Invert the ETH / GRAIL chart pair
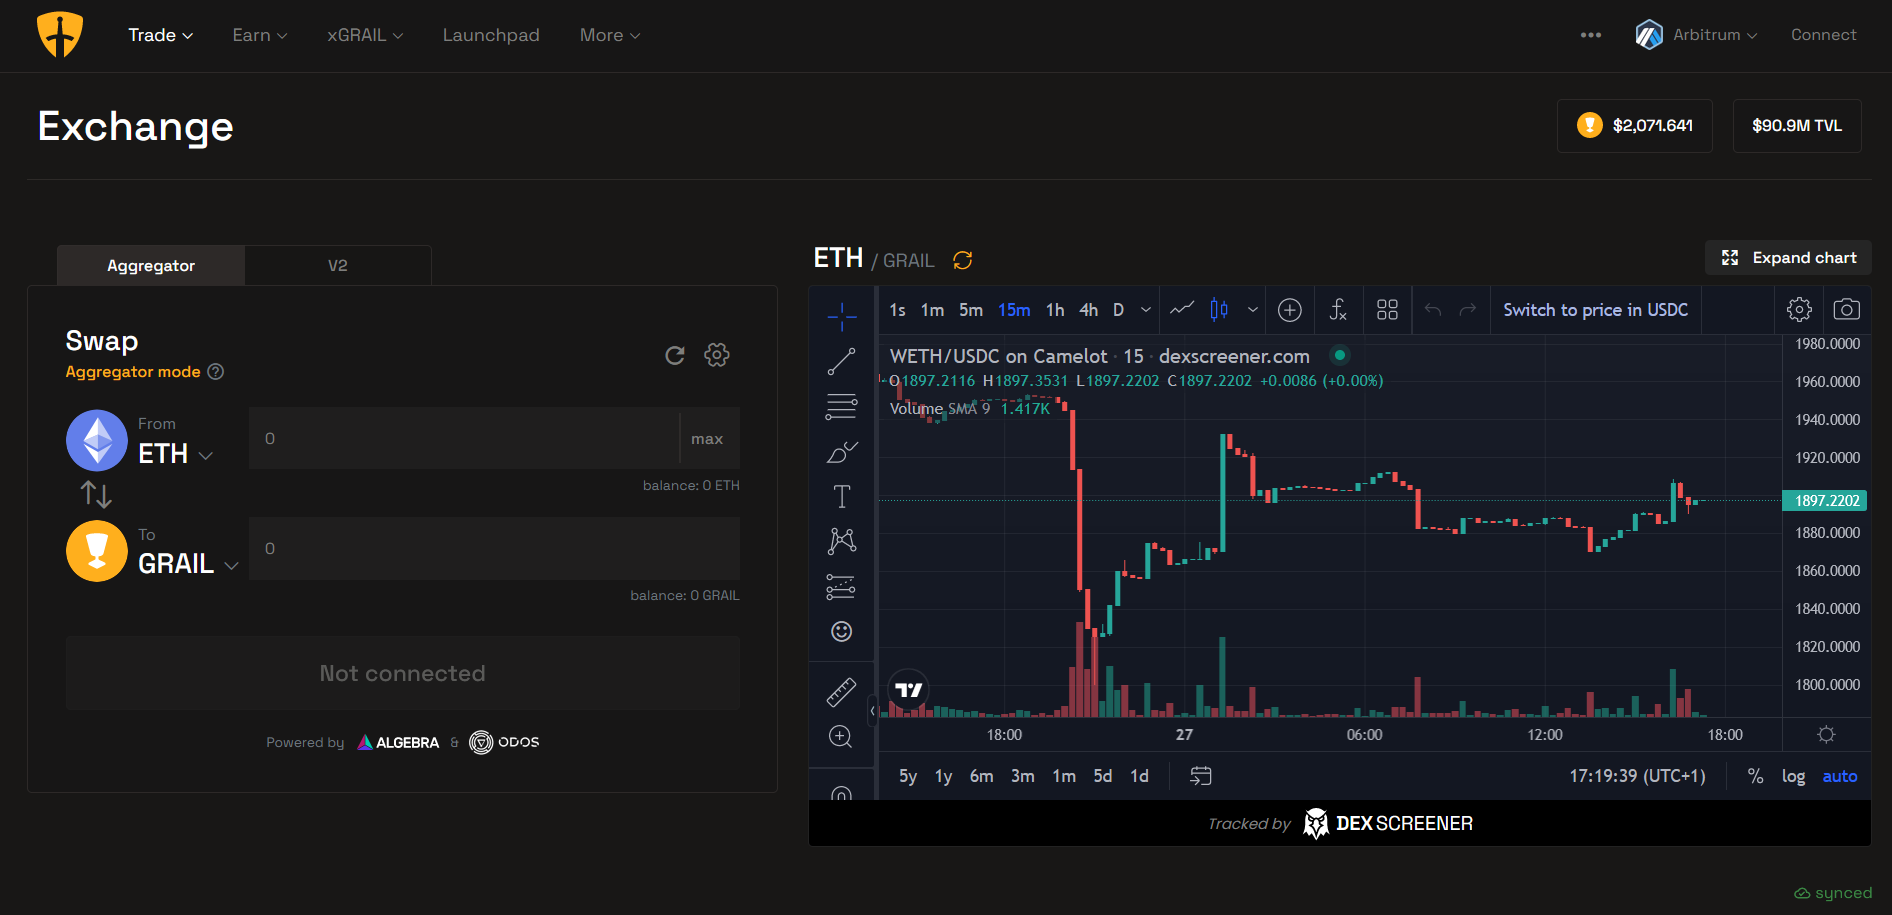Viewport: 1892px width, 915px height. pos(963,260)
